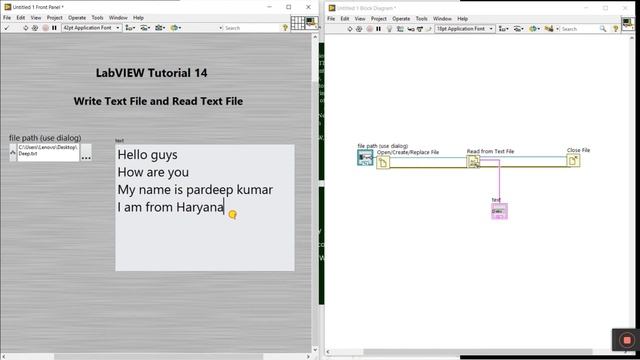Click the VI icon in Block Diagram corner
Screen dimensions: 640x360
coord(627,23)
